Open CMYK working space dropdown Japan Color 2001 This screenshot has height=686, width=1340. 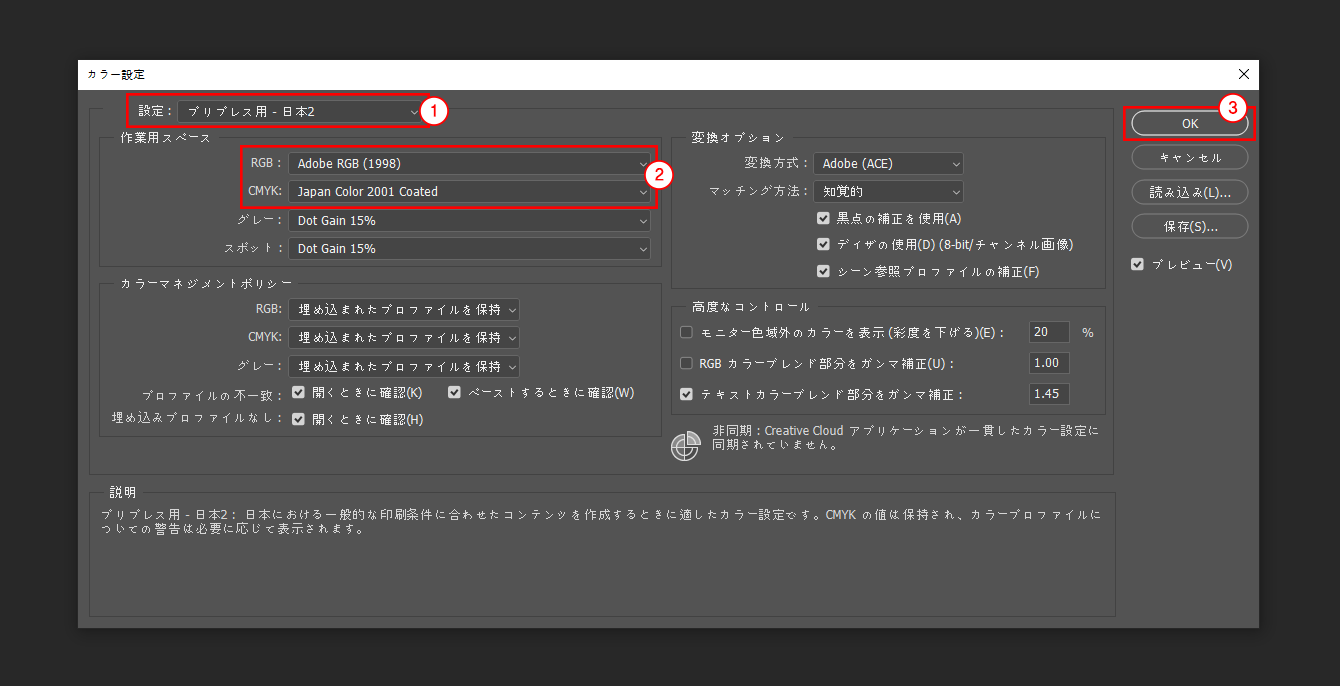pyautogui.click(x=469, y=191)
